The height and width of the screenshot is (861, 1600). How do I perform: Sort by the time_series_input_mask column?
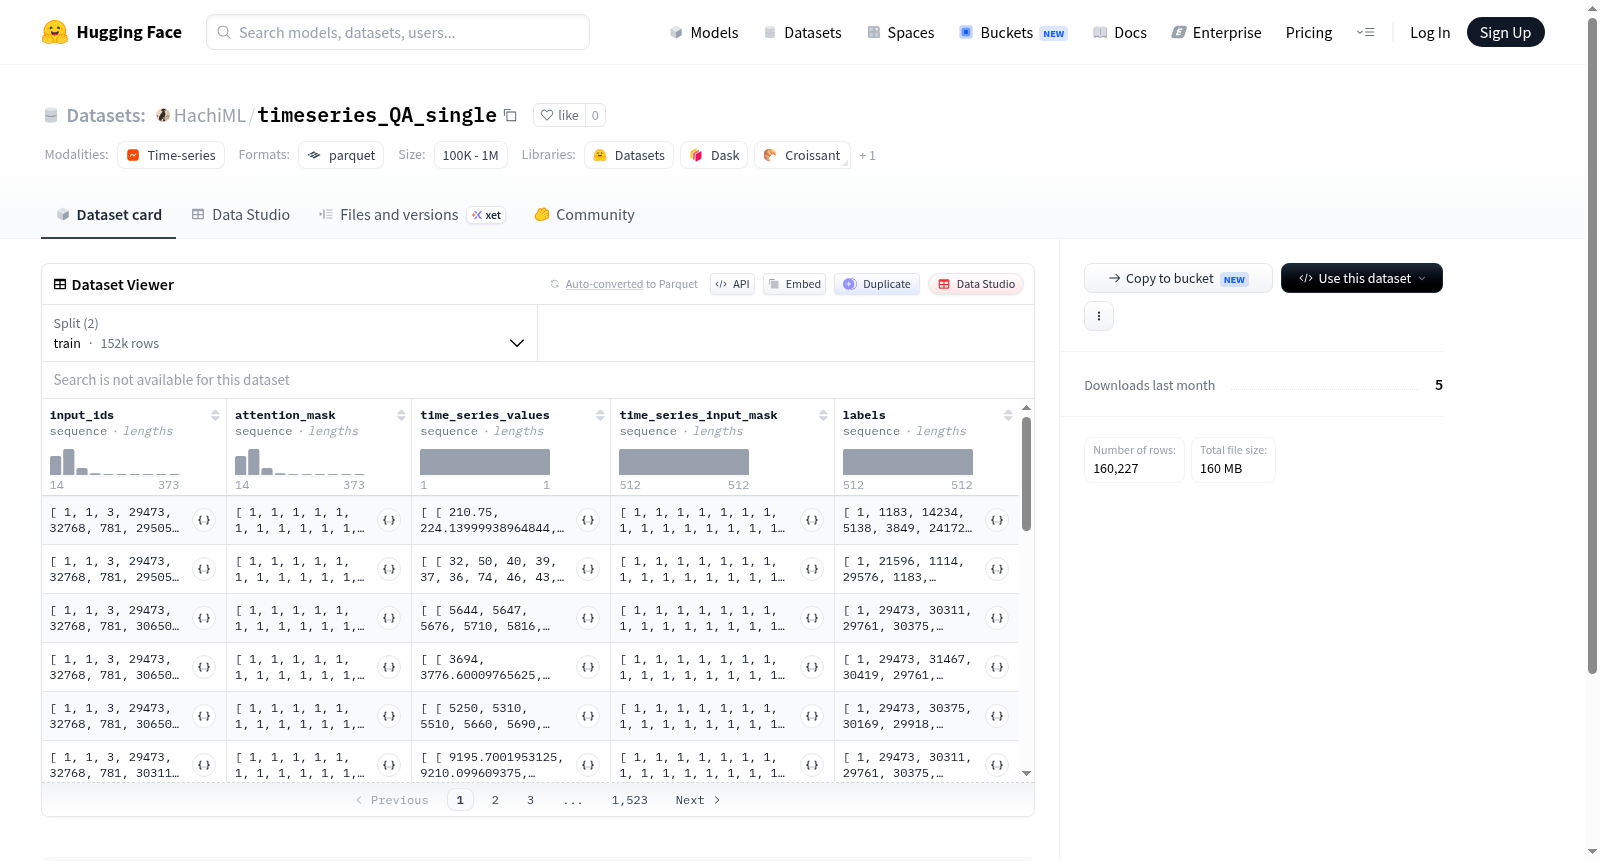[x=823, y=415]
